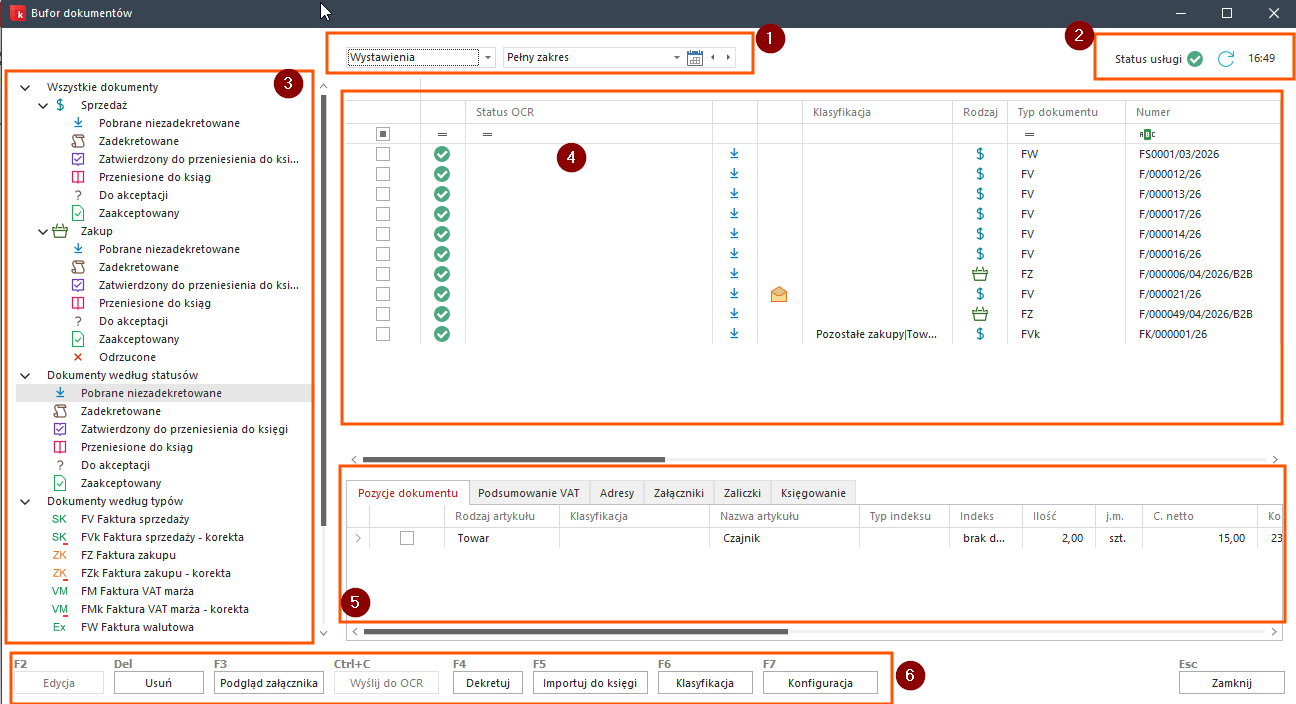Select Odrzucone in the Zakup tree
Viewport: 1296px width, 704px height.
pyautogui.click(x=127, y=357)
